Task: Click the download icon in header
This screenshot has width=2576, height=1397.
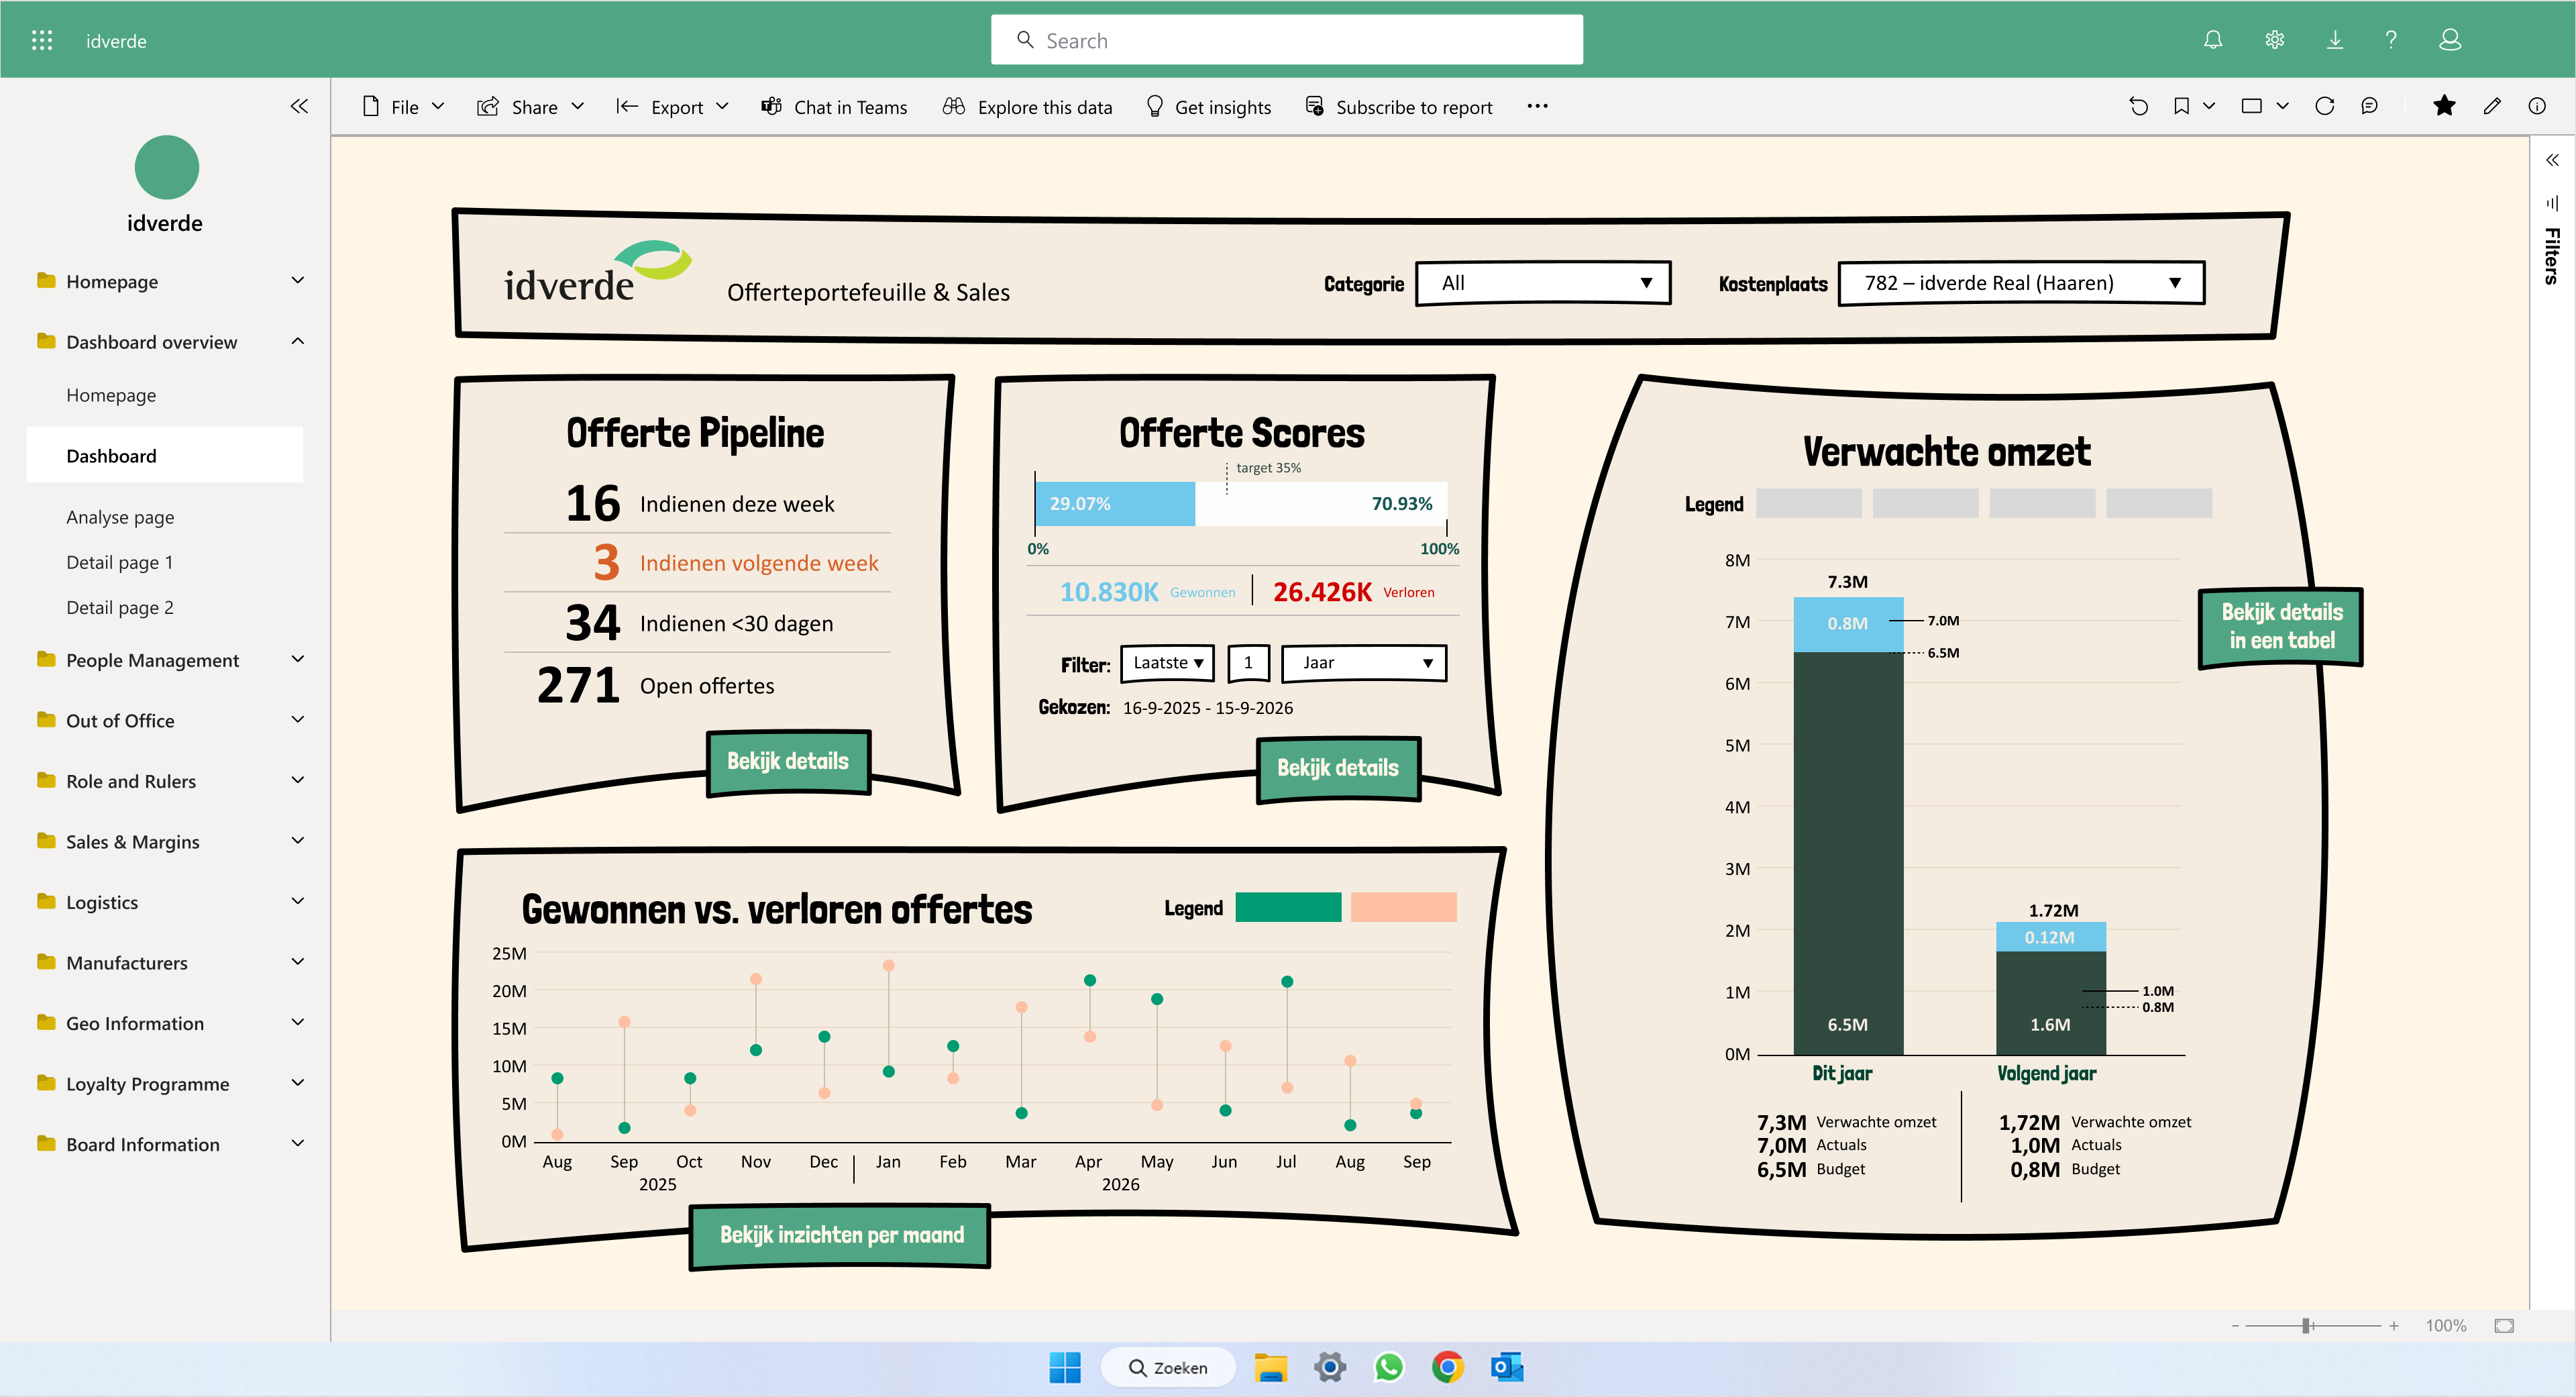Action: (2334, 40)
